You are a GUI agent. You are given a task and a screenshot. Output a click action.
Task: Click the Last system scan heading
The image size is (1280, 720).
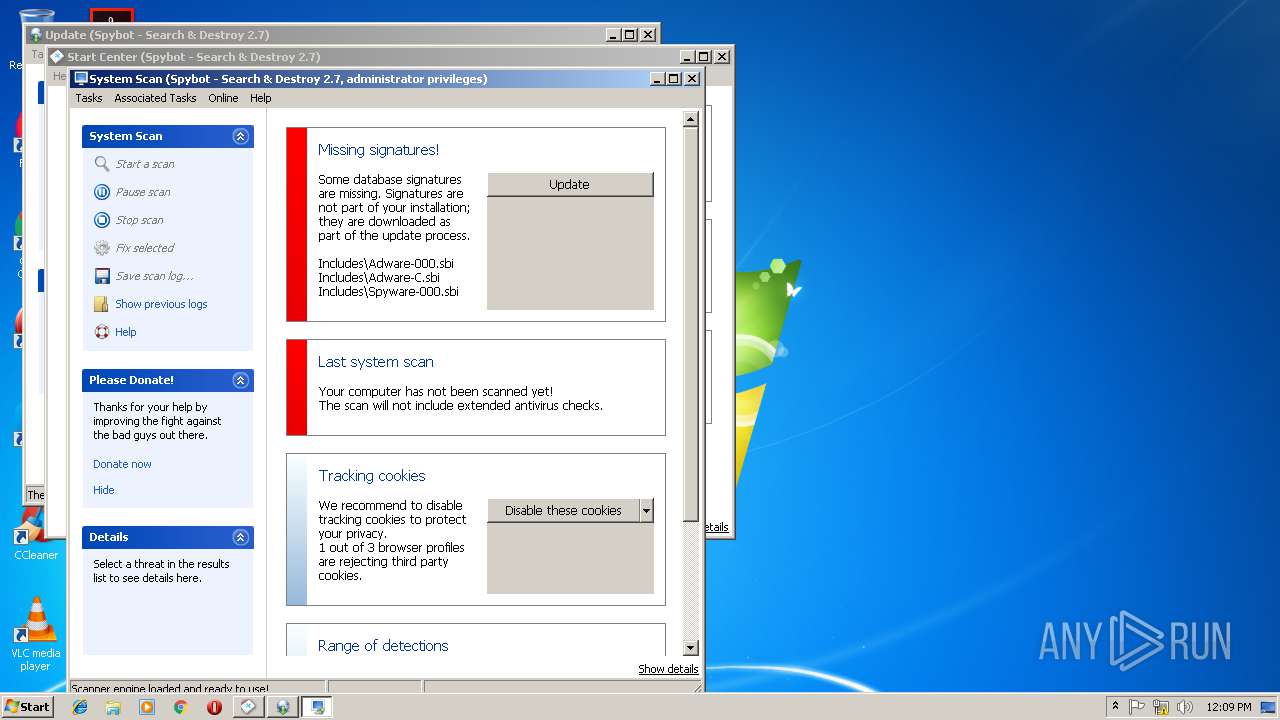point(375,362)
